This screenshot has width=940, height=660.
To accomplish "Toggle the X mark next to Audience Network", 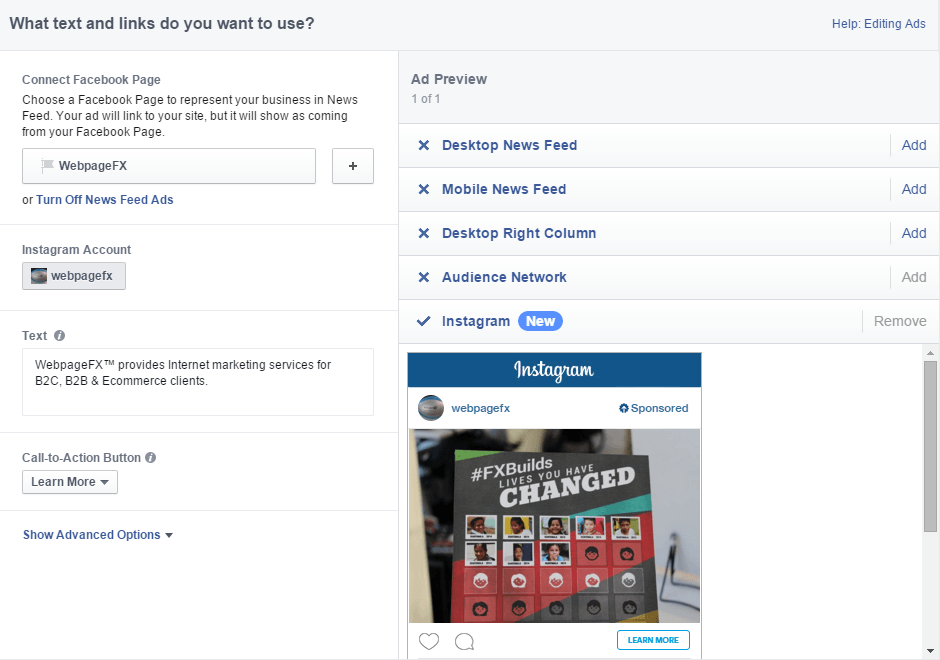I will click(423, 277).
